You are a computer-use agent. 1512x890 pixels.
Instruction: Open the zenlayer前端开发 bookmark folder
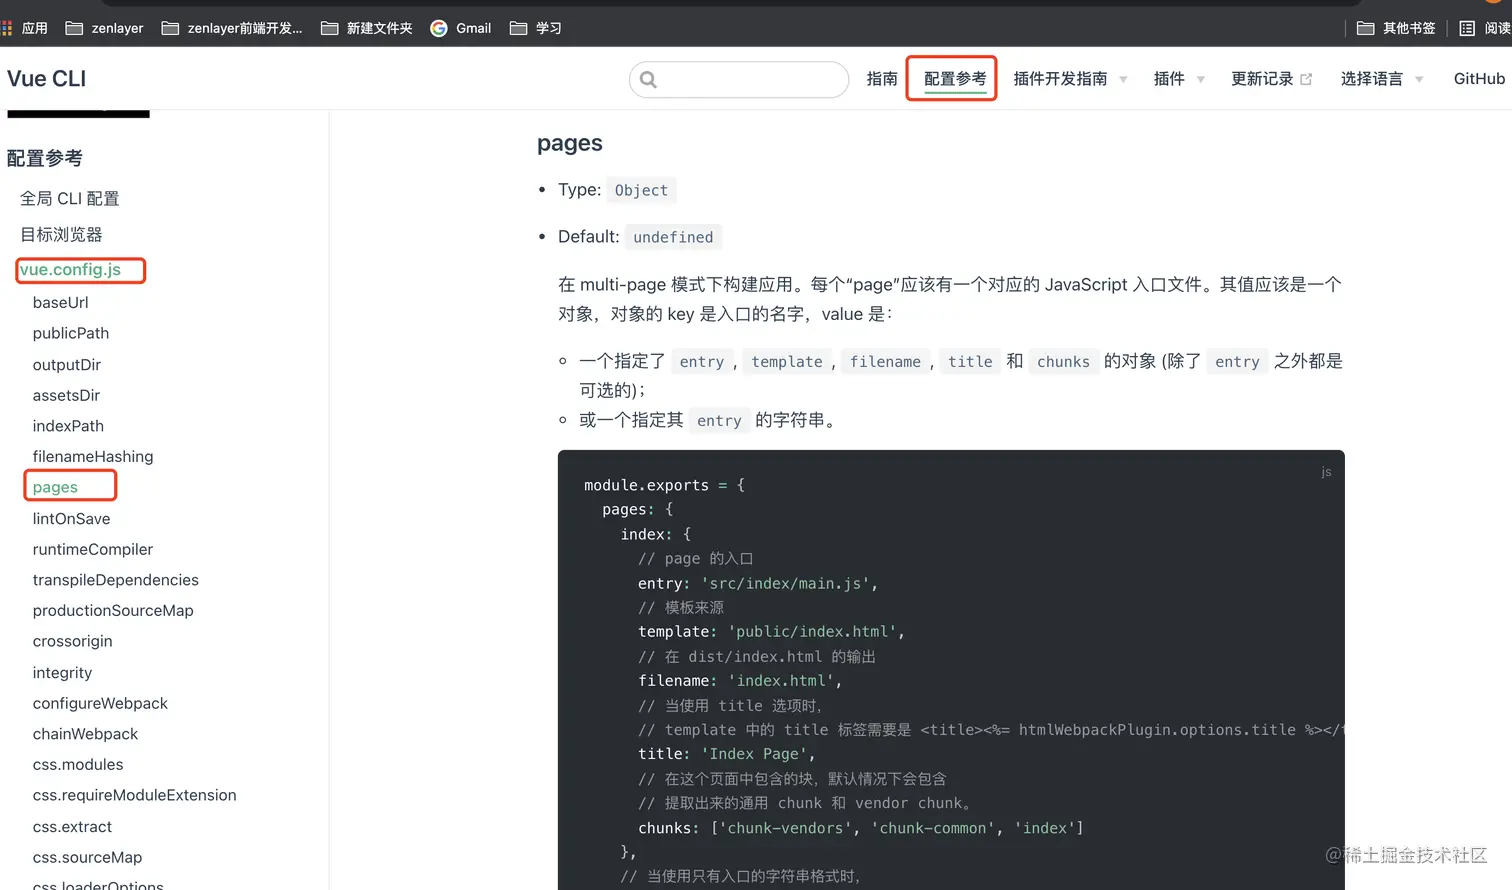tap(232, 28)
